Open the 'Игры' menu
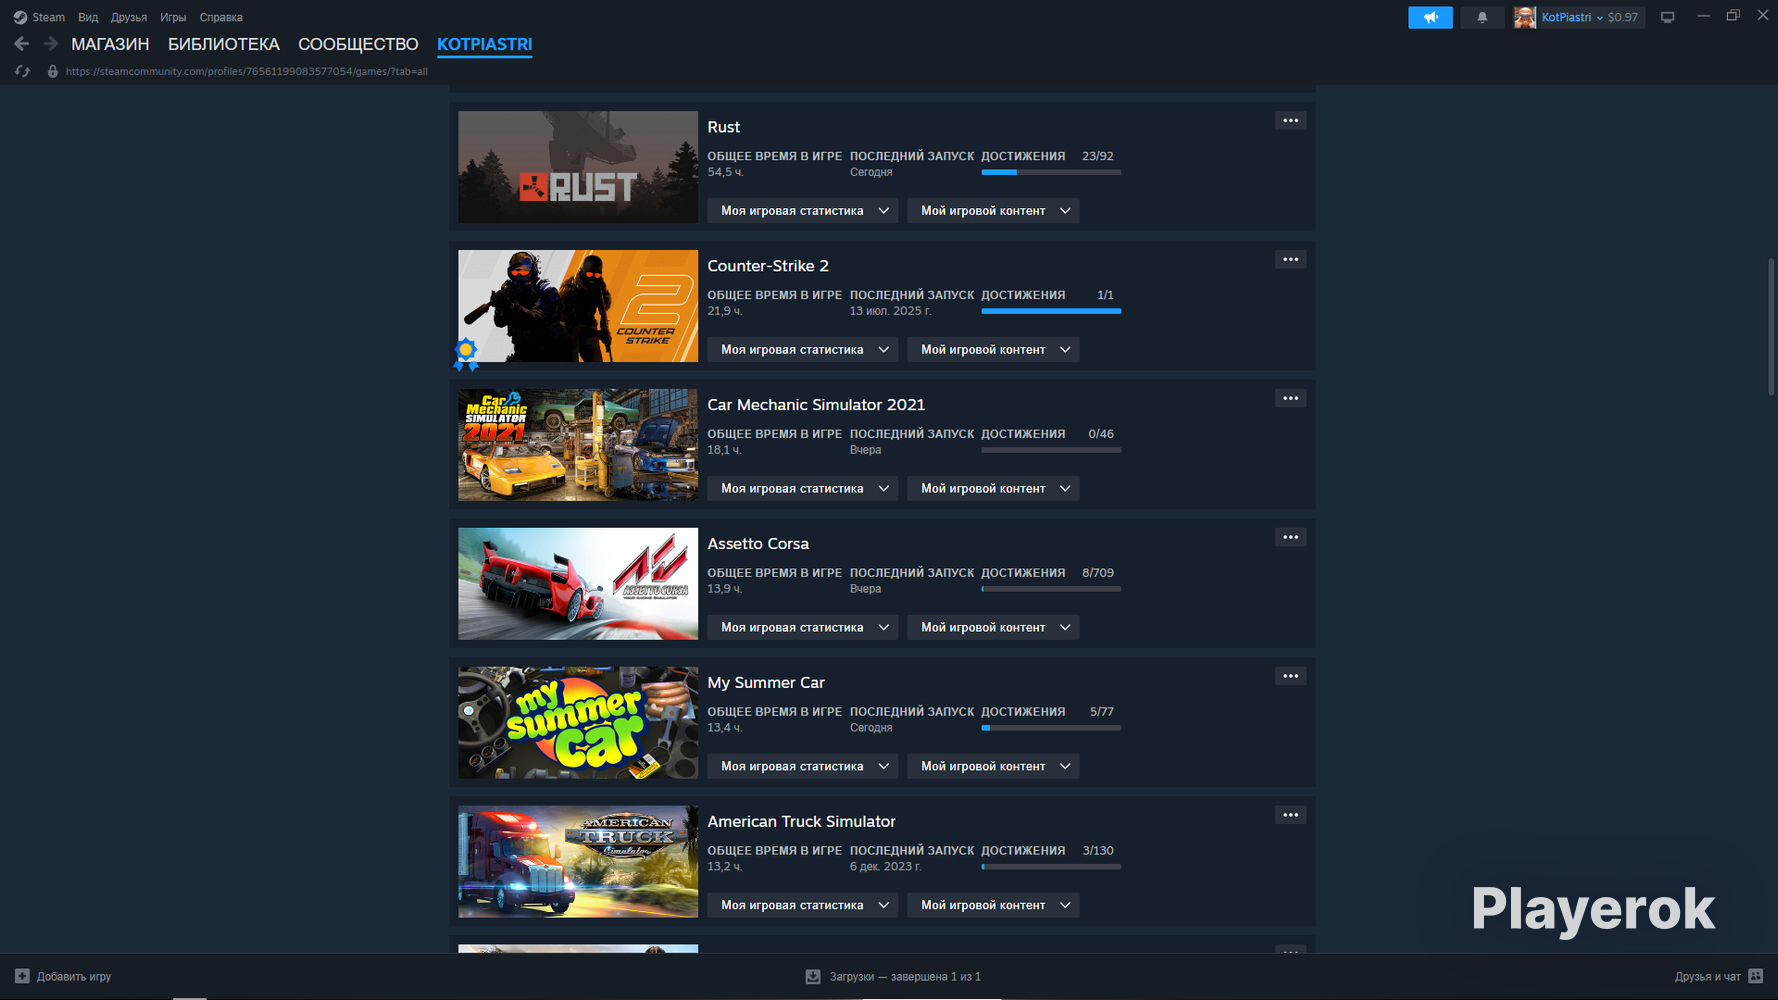 [x=173, y=17]
